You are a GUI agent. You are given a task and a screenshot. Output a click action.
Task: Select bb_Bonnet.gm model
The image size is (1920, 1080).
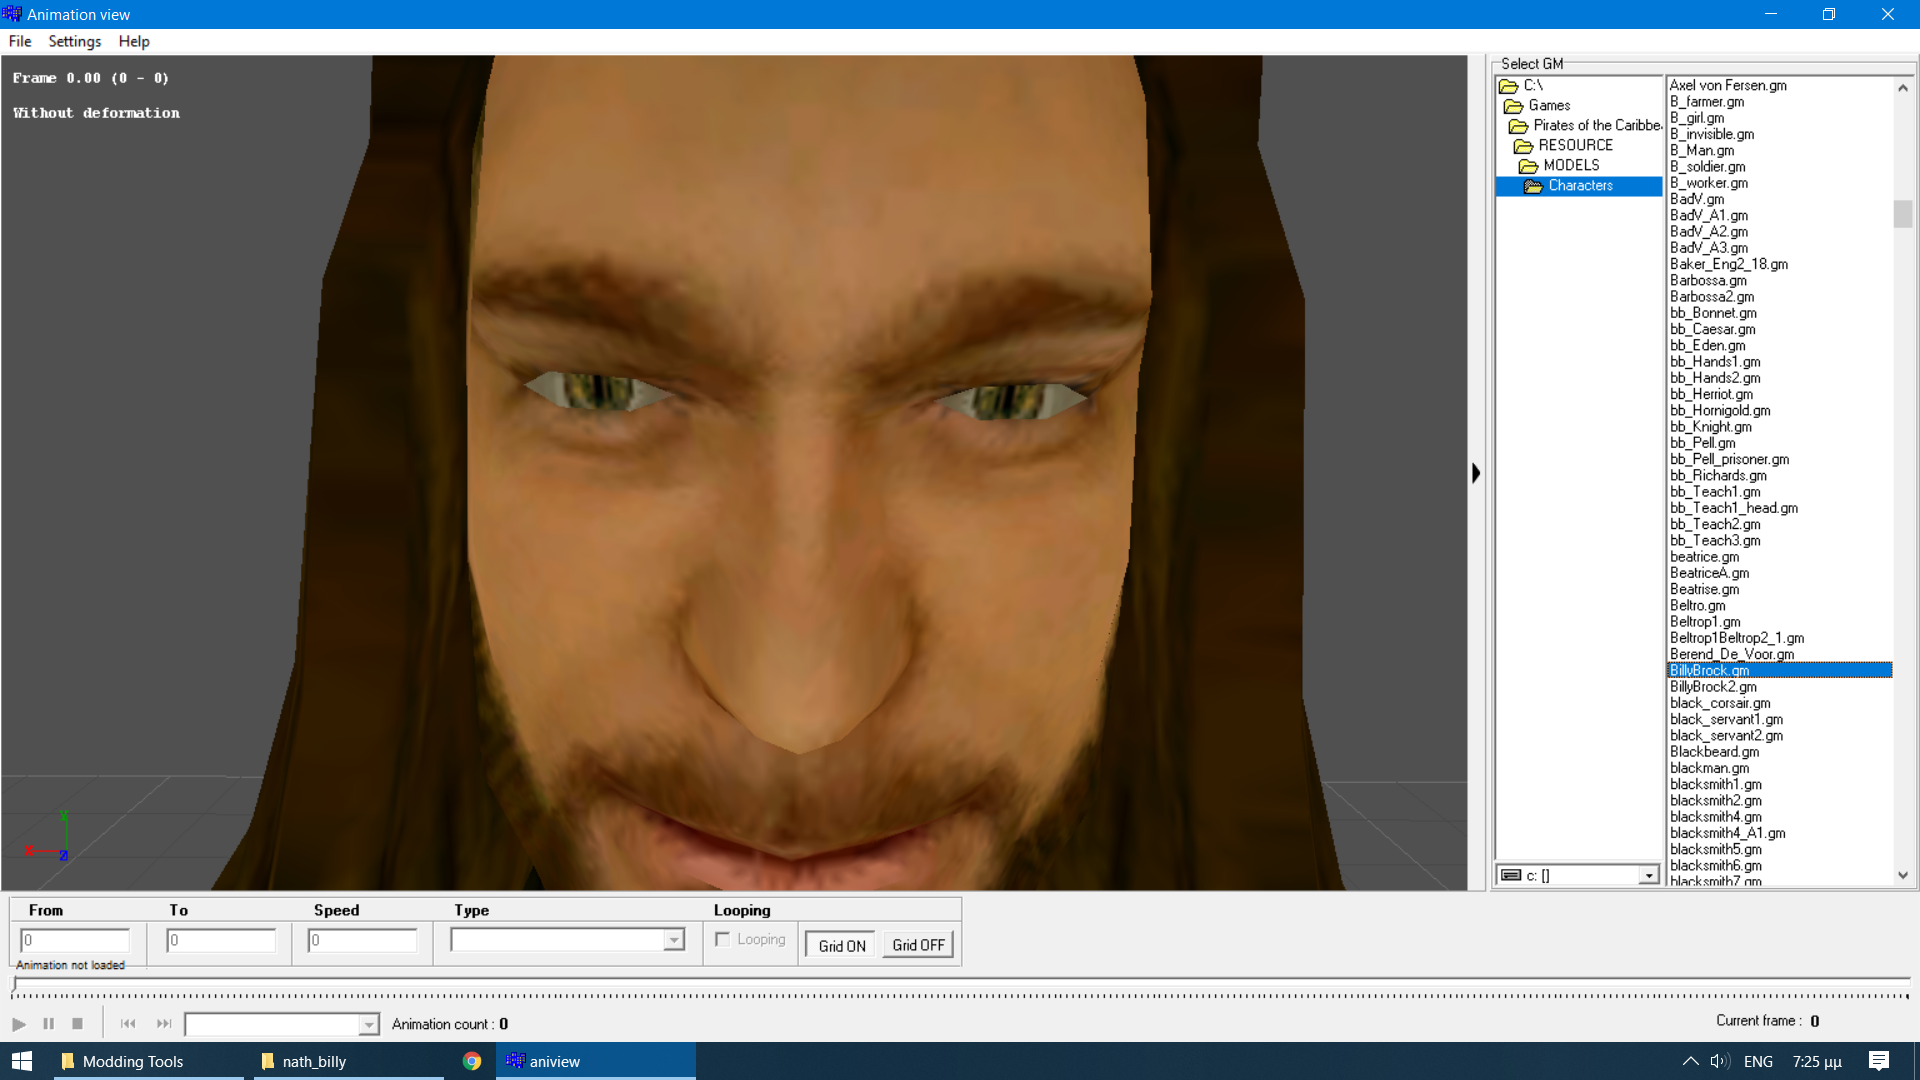(1713, 313)
